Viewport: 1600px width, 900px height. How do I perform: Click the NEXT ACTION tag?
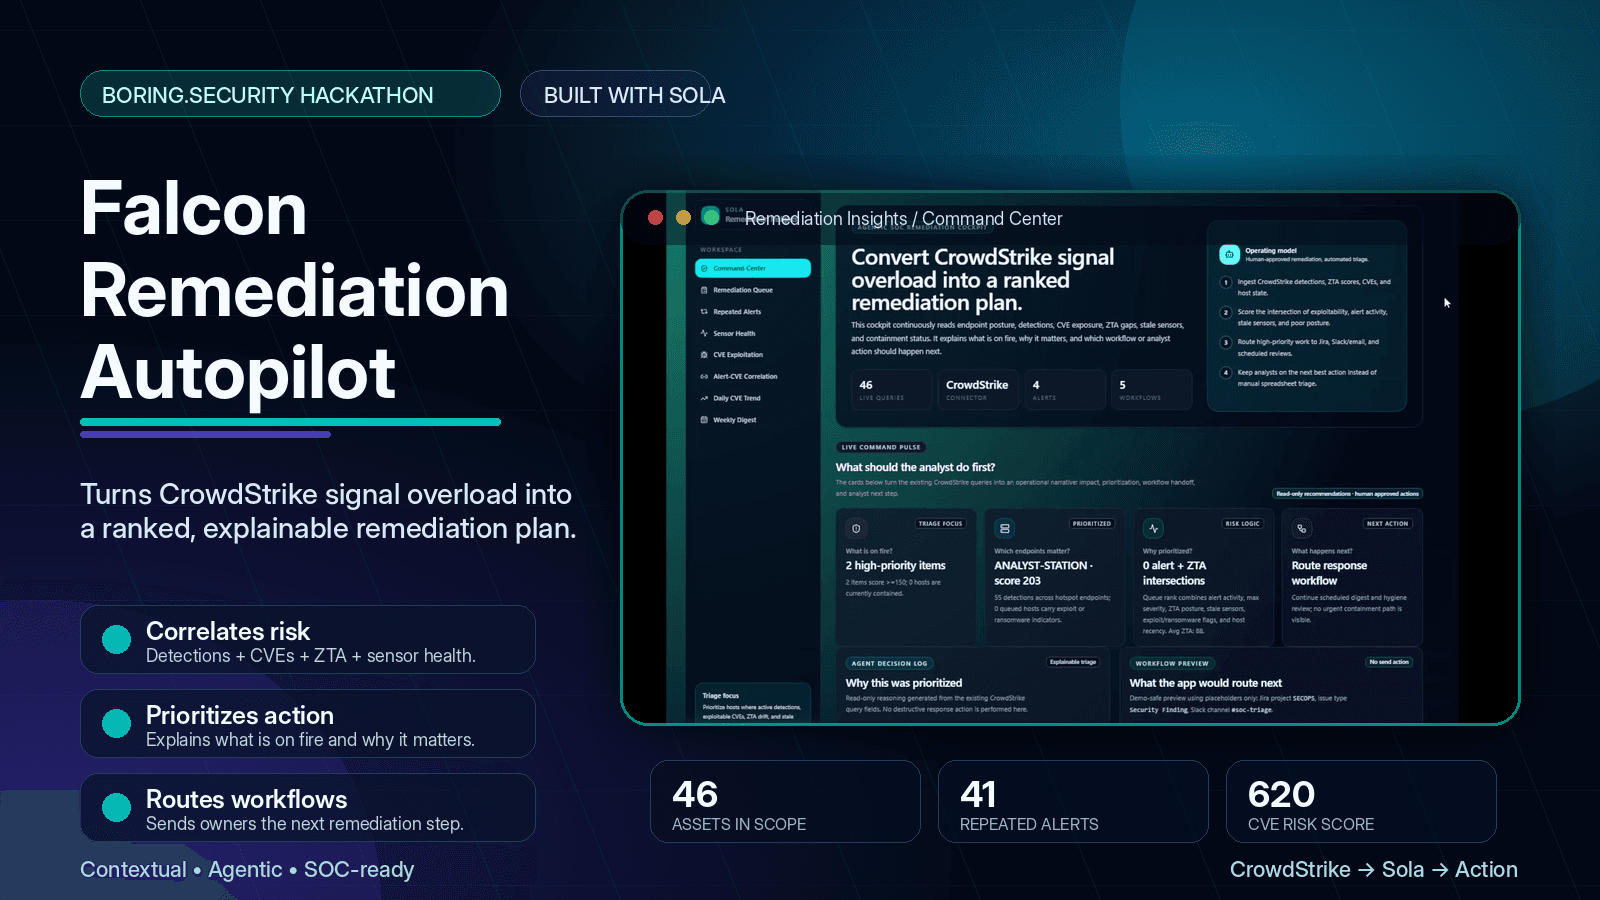coord(1387,524)
